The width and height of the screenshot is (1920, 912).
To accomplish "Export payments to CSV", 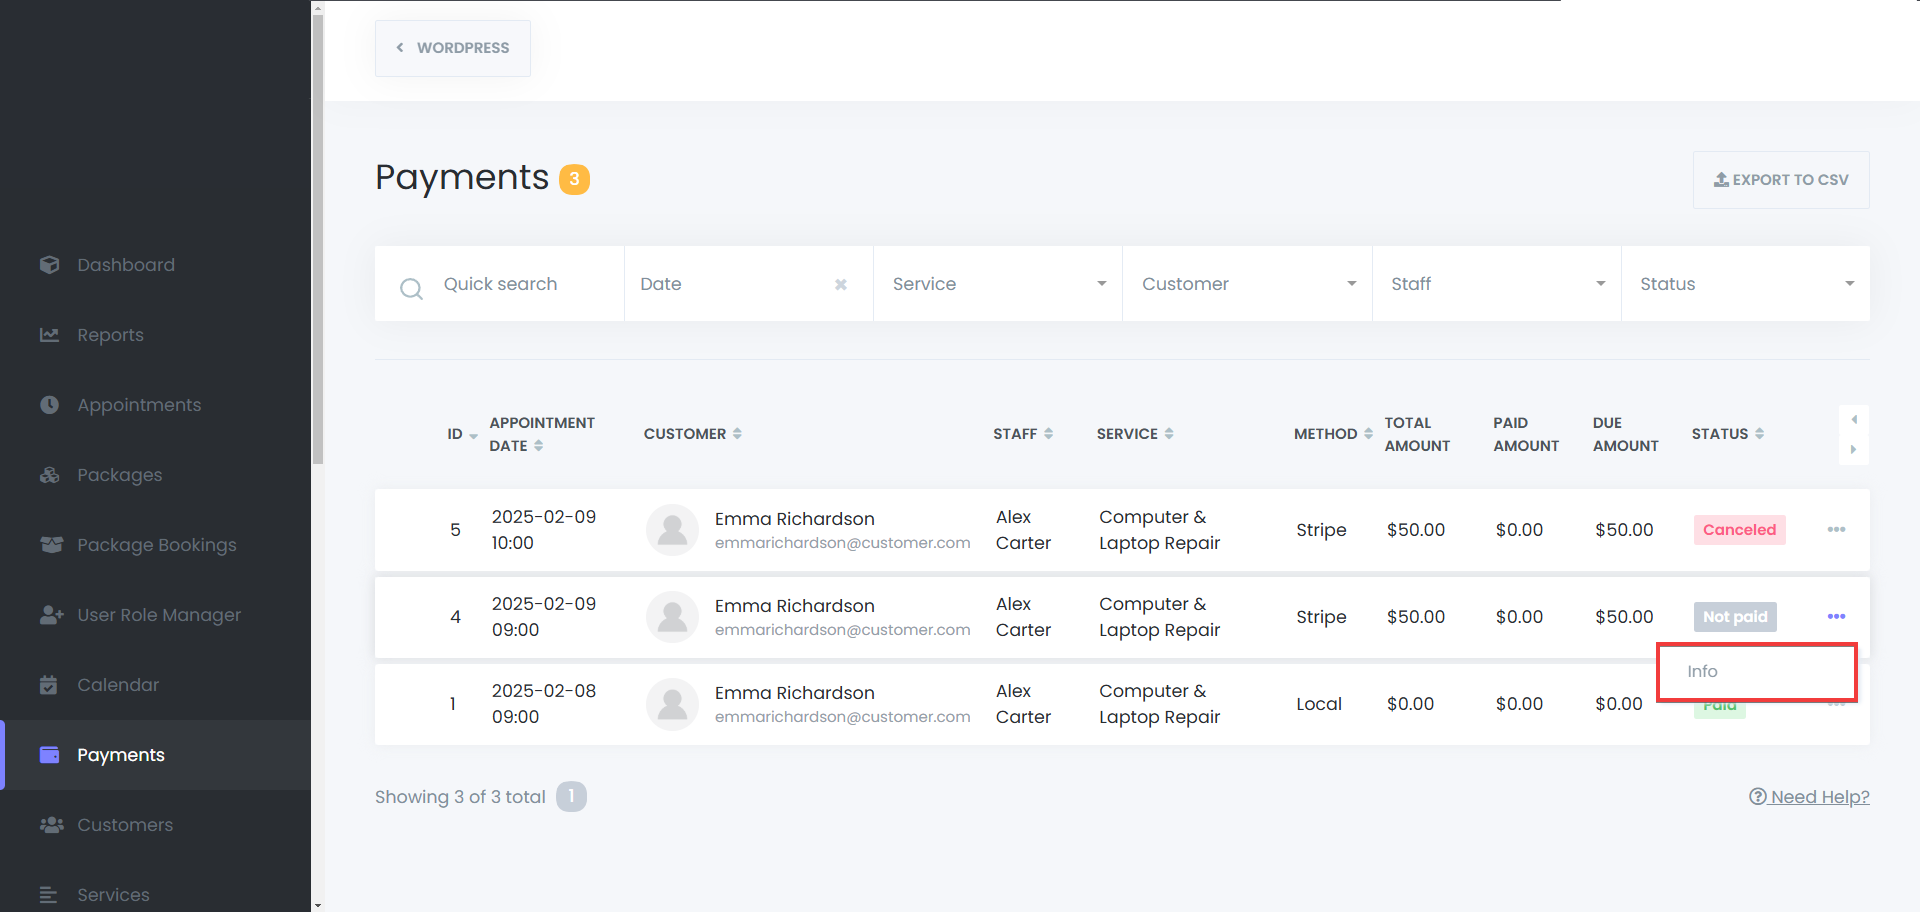I will click(x=1781, y=180).
